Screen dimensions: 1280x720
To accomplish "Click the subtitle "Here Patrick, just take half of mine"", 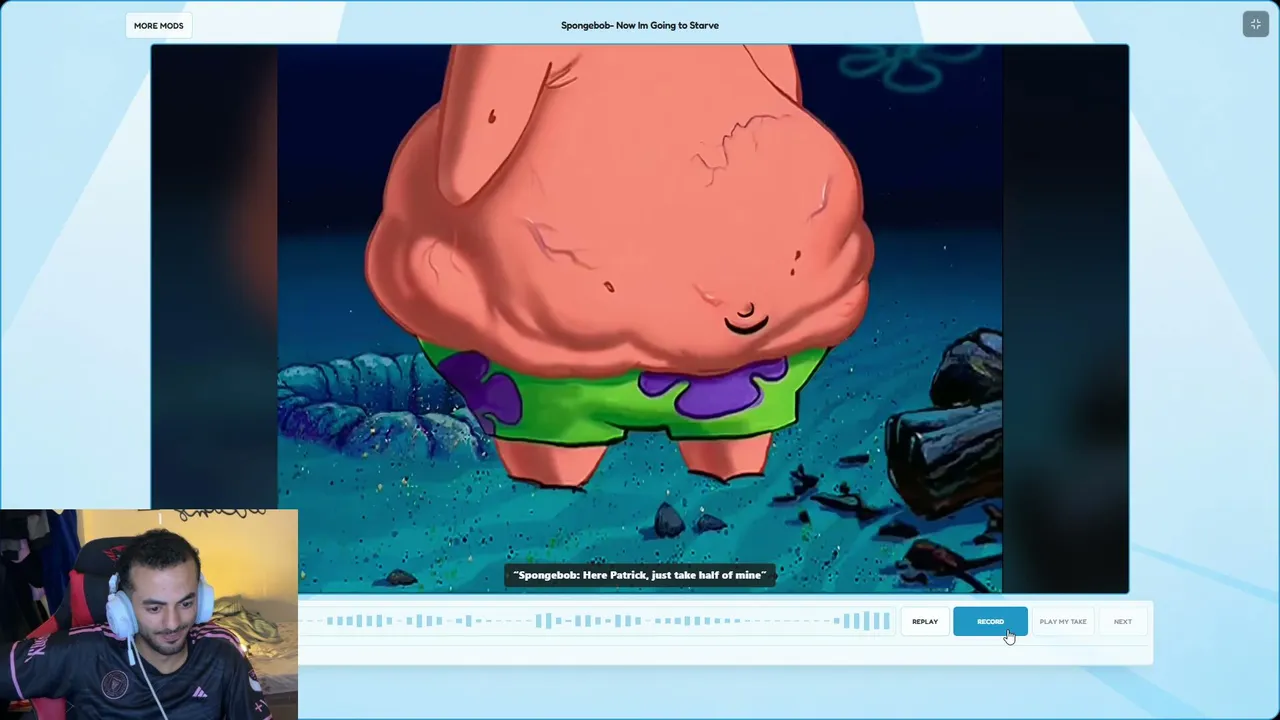I will click(x=640, y=575).
